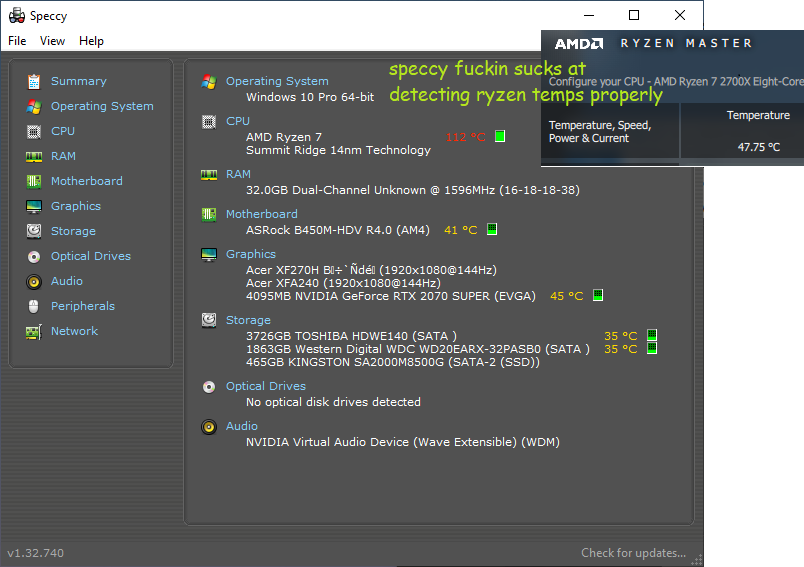Click the ASRock B450M-HDV R4.0 motherboard text
804x567 pixels.
point(338,230)
